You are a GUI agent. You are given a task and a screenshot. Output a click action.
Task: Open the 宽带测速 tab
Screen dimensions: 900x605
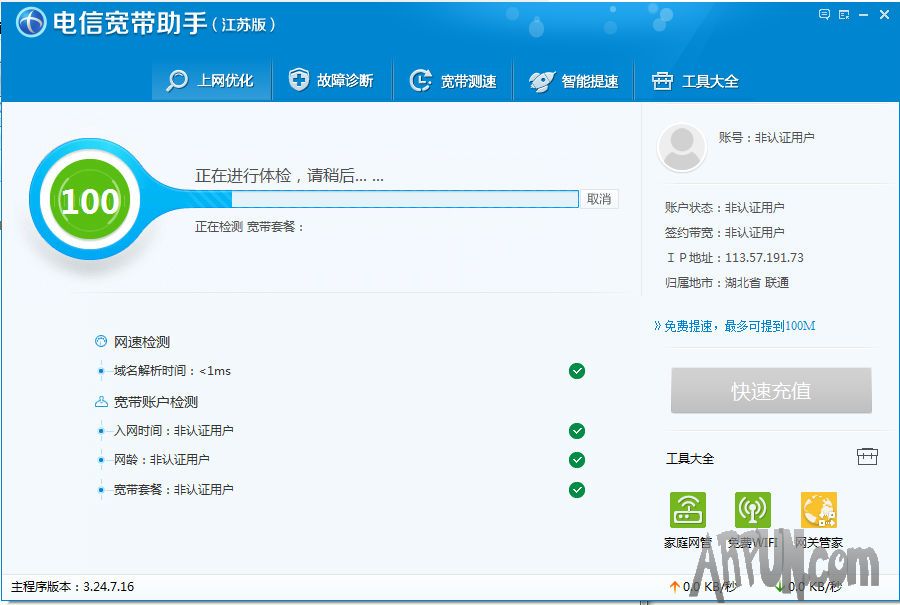tap(453, 80)
